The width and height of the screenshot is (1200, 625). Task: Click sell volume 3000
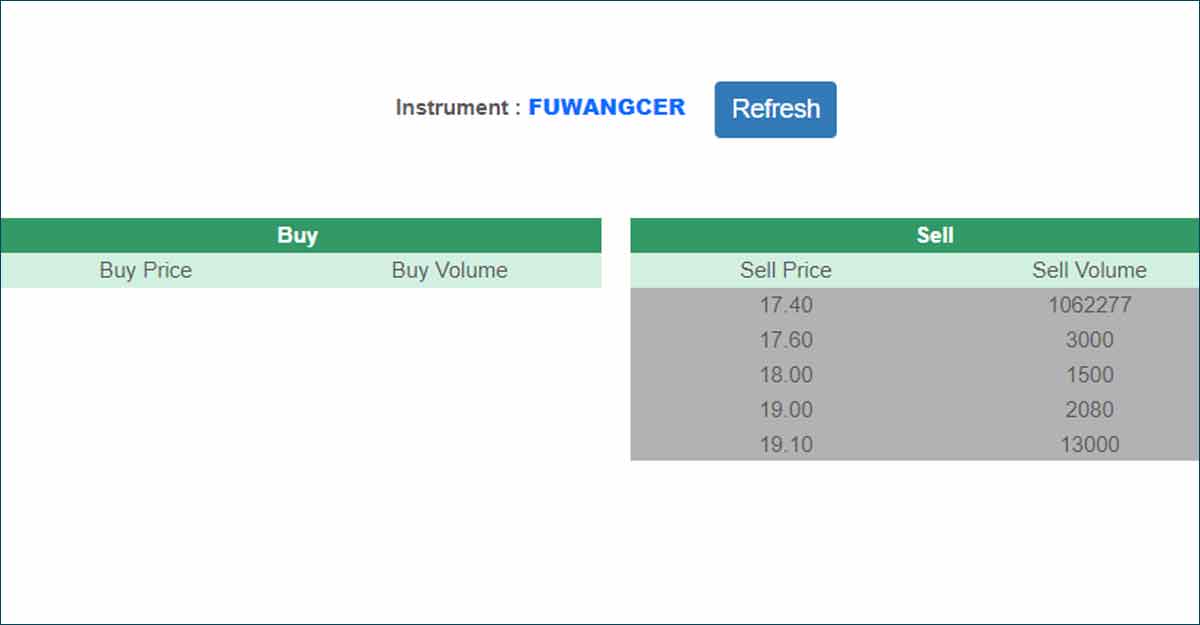coord(1089,340)
